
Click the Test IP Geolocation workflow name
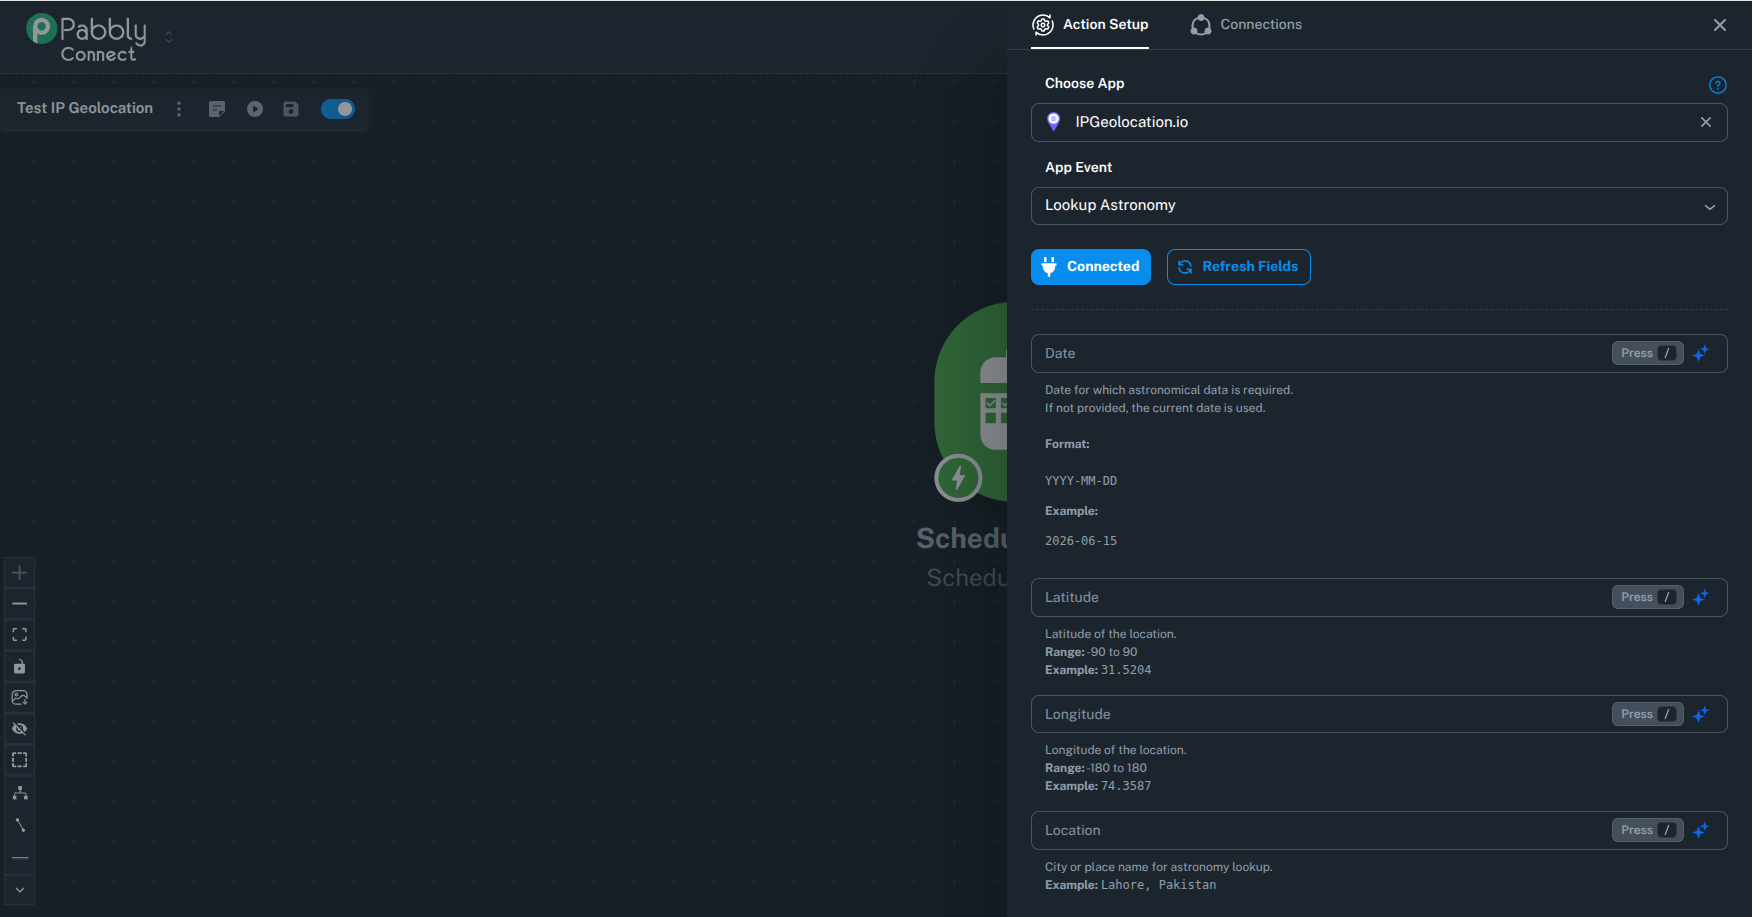(x=85, y=108)
